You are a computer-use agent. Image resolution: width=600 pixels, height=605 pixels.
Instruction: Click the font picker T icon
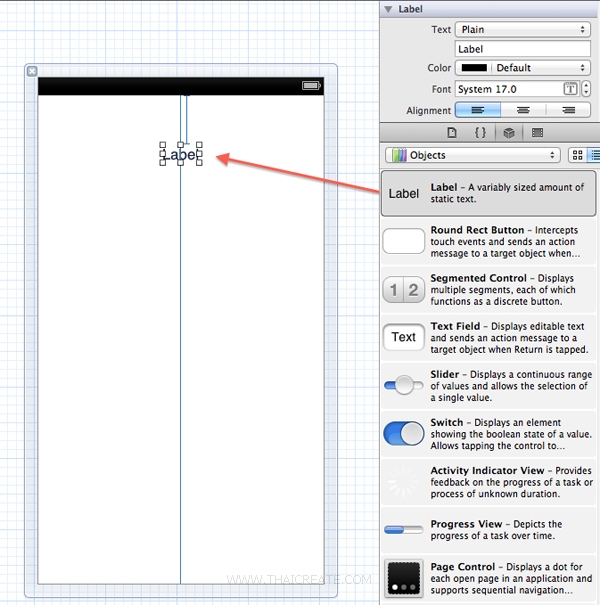(x=571, y=89)
